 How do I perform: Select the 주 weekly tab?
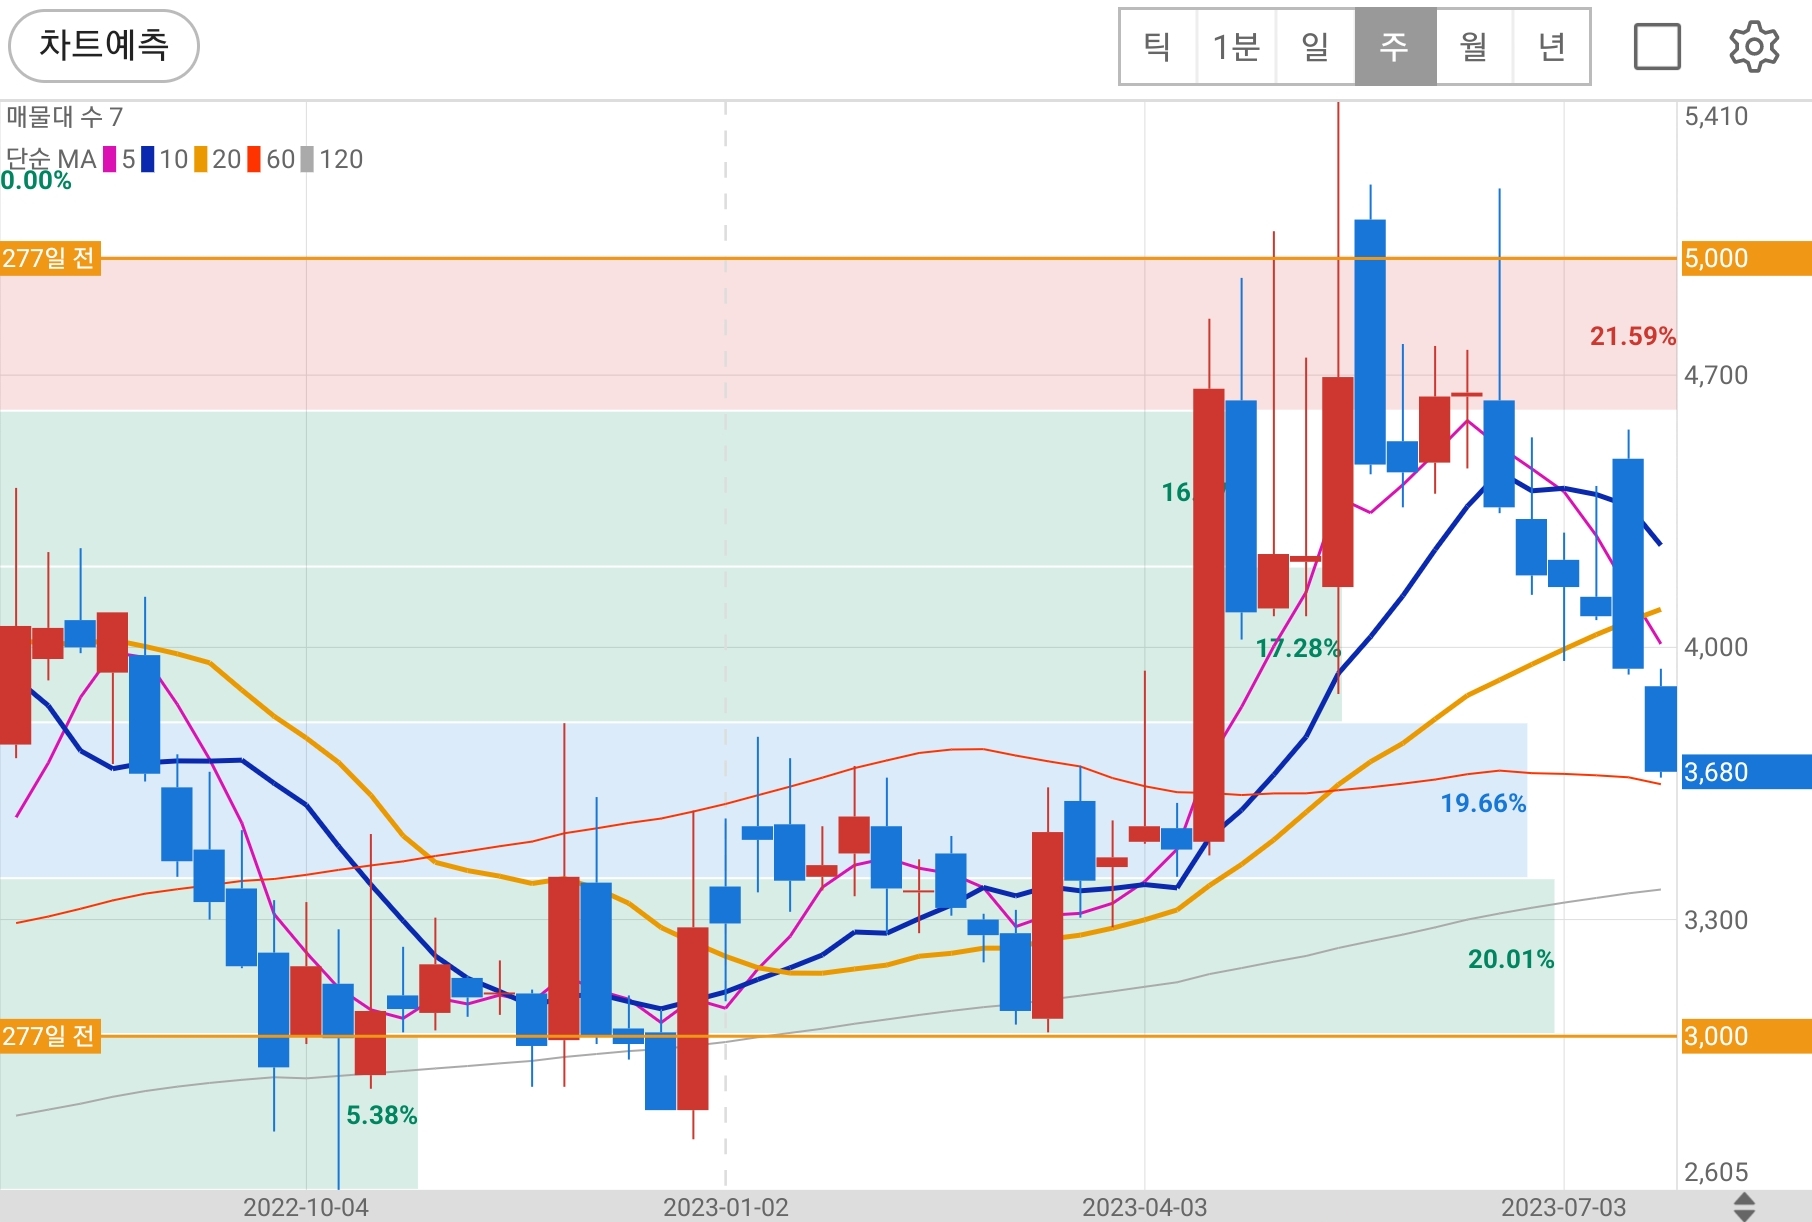1395,46
